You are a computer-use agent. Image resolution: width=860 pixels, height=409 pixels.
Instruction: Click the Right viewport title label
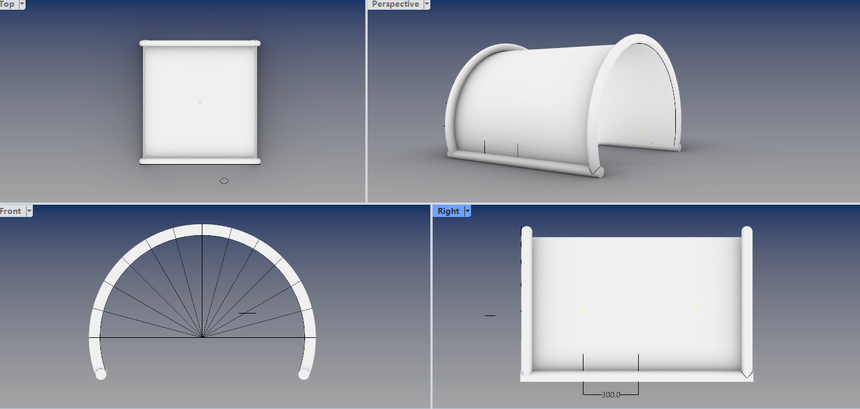tap(448, 211)
